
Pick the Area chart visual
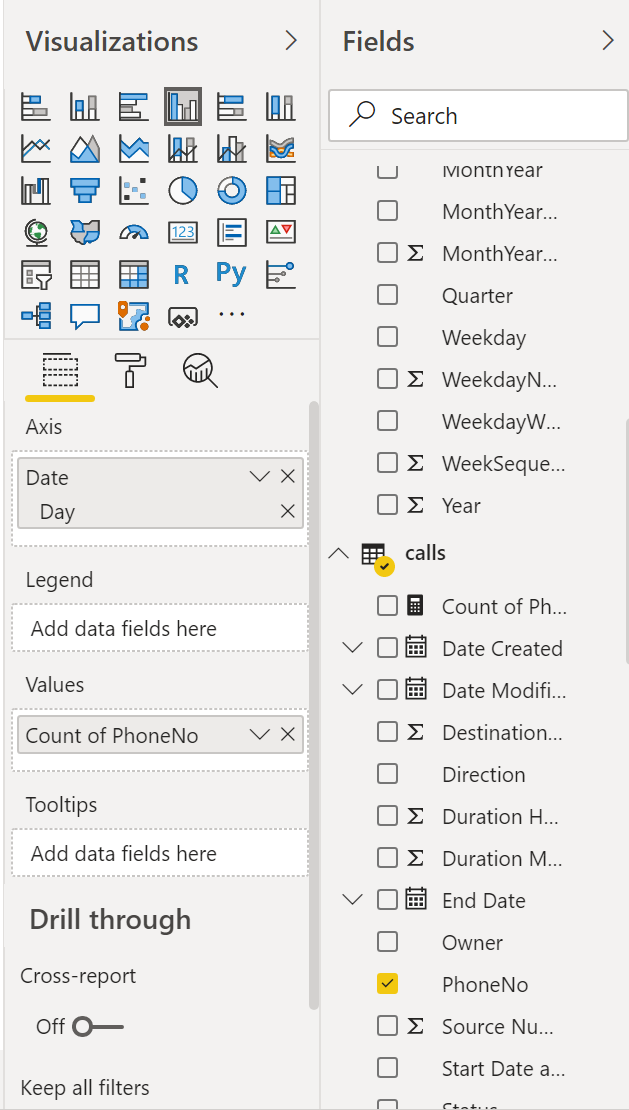click(84, 149)
